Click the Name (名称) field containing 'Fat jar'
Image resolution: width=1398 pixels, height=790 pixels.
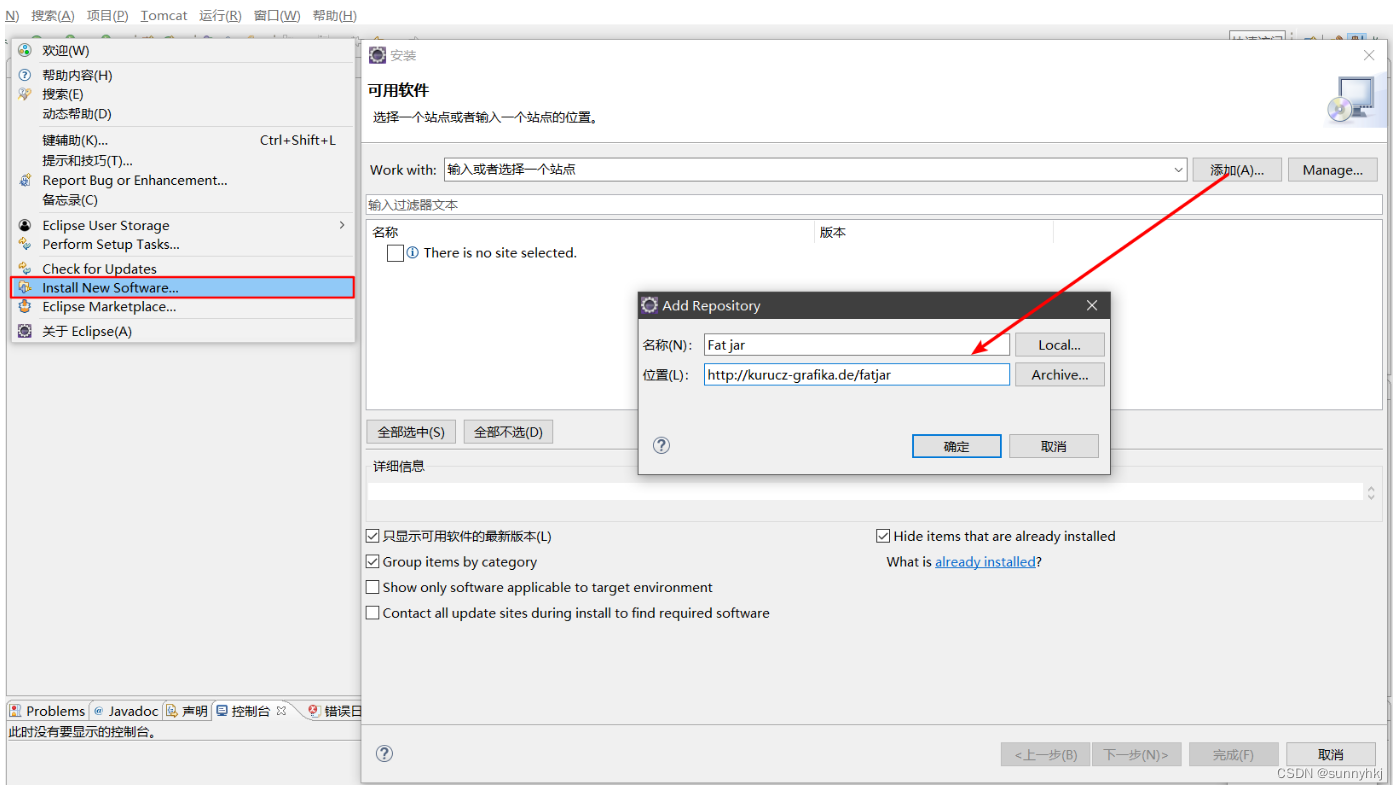pos(856,345)
